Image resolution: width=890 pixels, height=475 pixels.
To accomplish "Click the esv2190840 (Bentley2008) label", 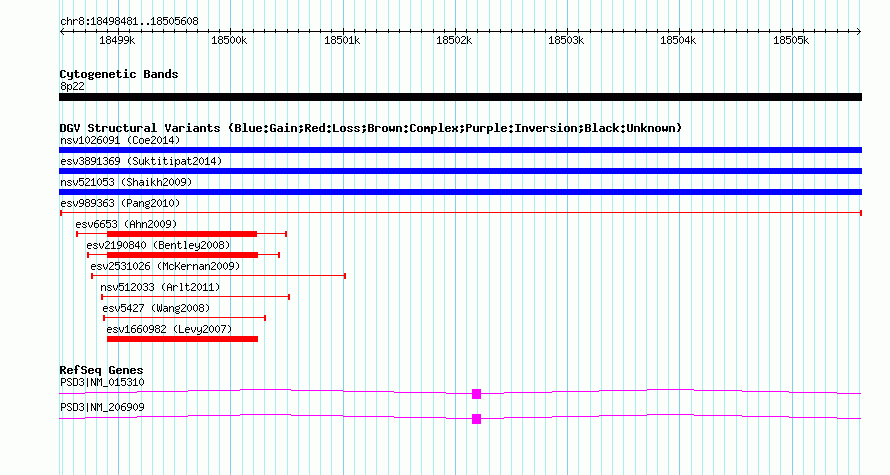I will pos(158,245).
